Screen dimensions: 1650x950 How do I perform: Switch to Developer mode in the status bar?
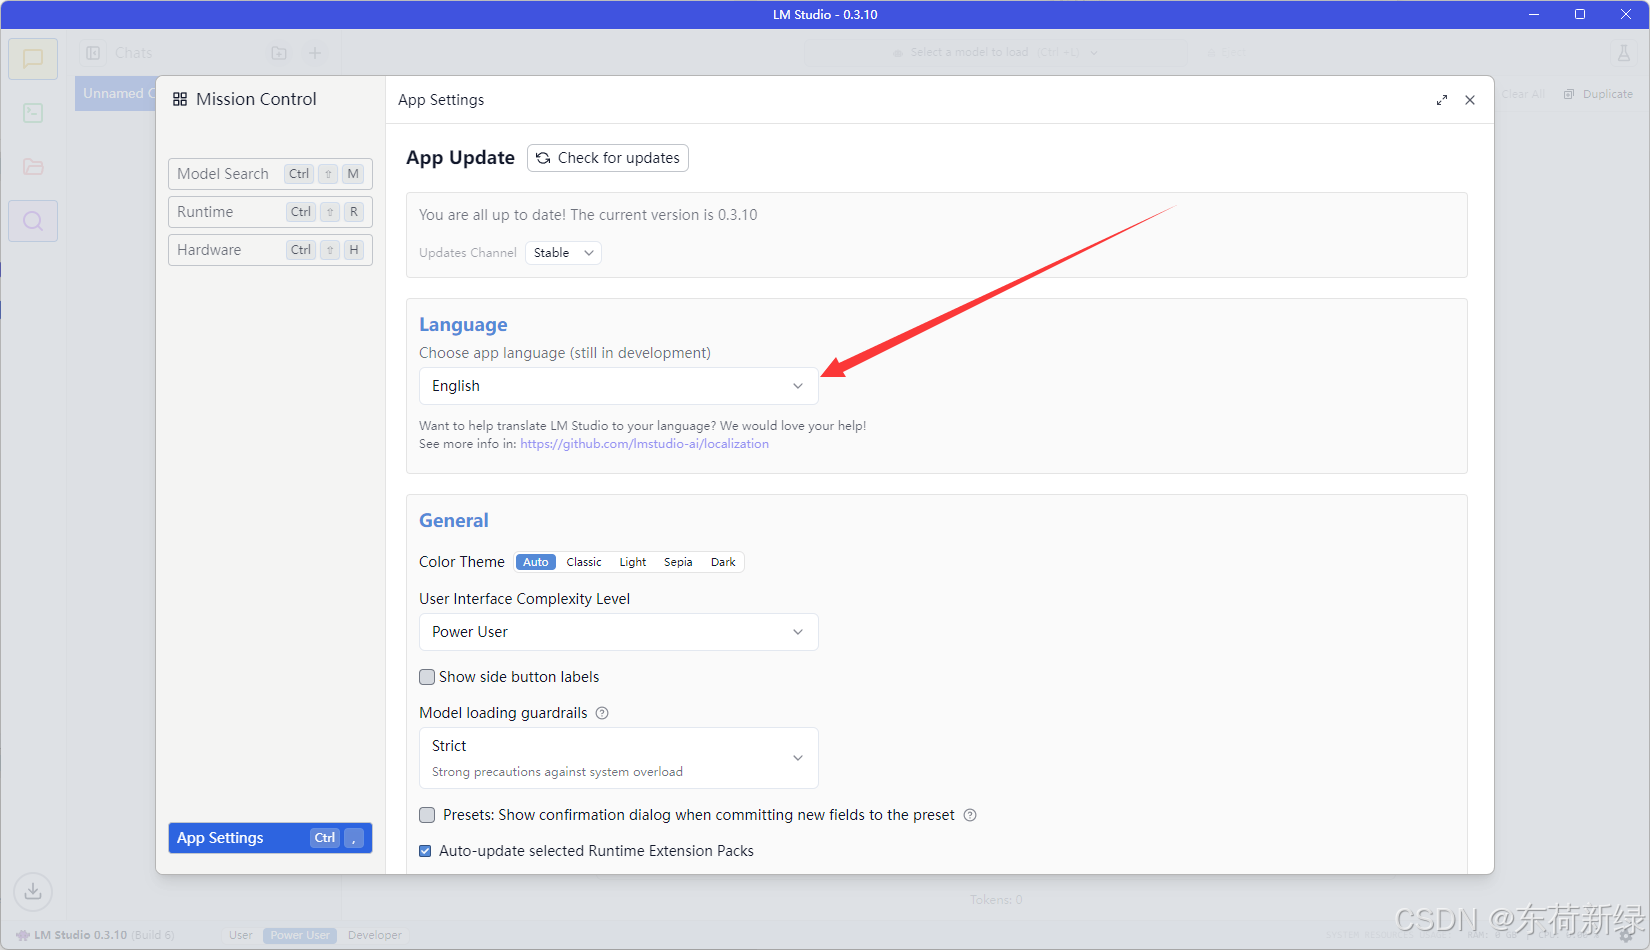click(x=375, y=935)
